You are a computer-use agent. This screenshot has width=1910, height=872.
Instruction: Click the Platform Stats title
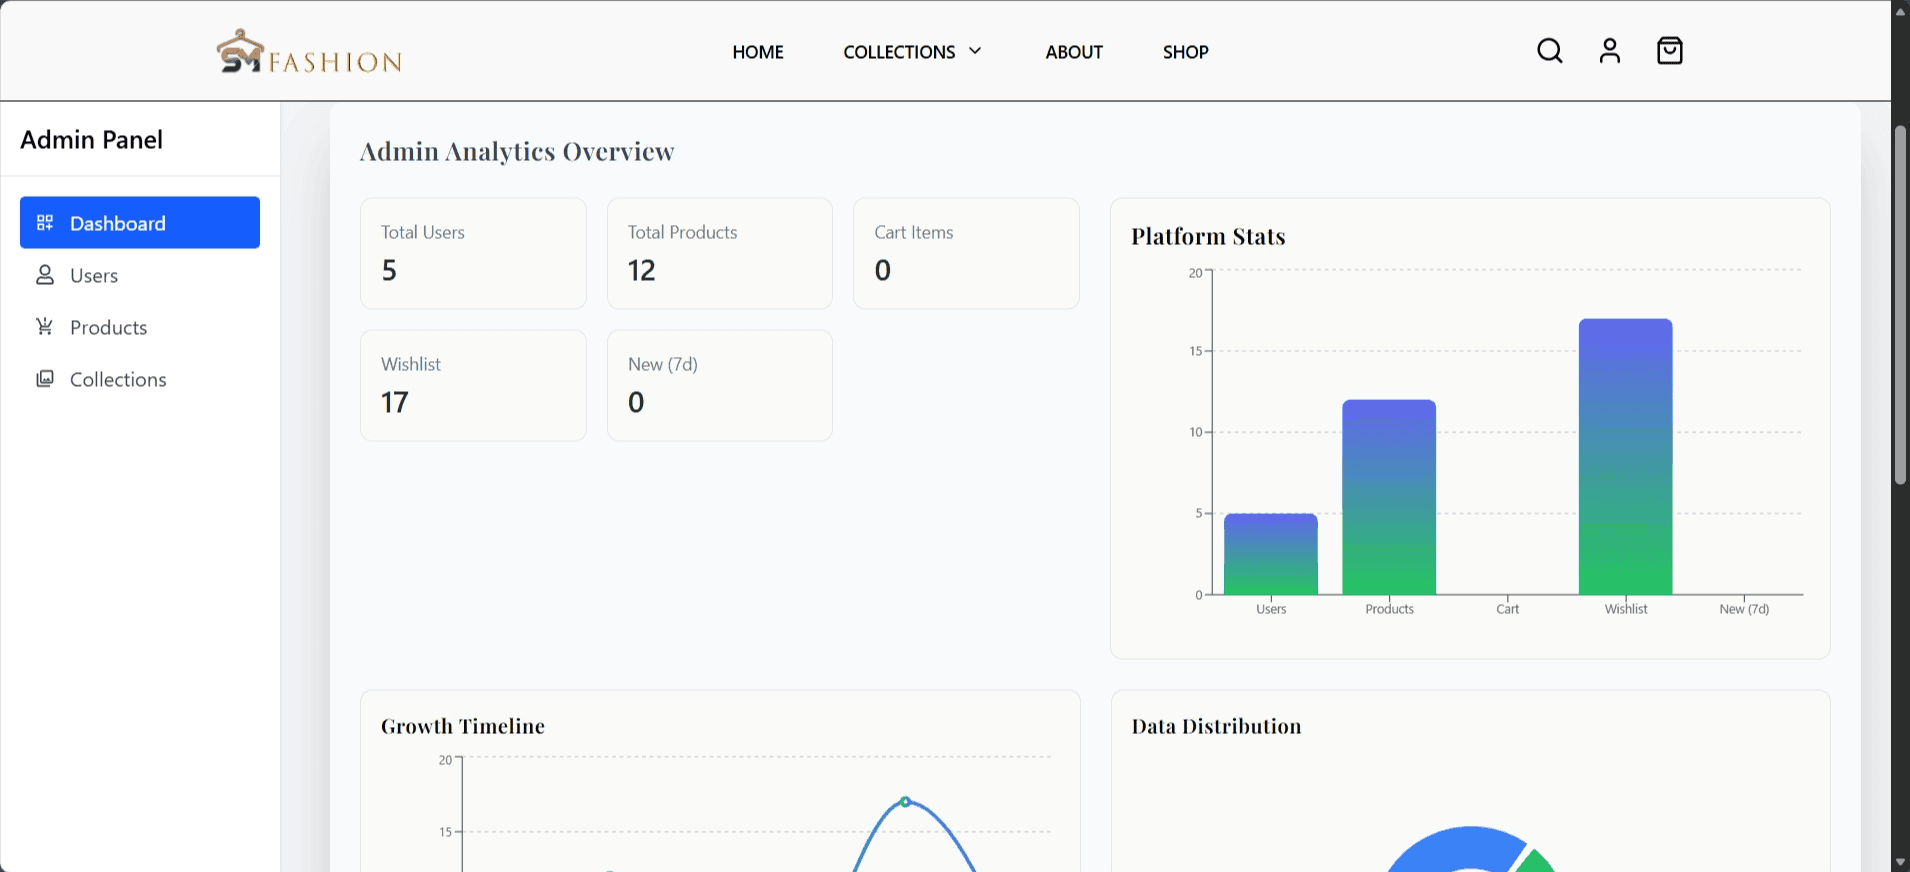(x=1208, y=236)
